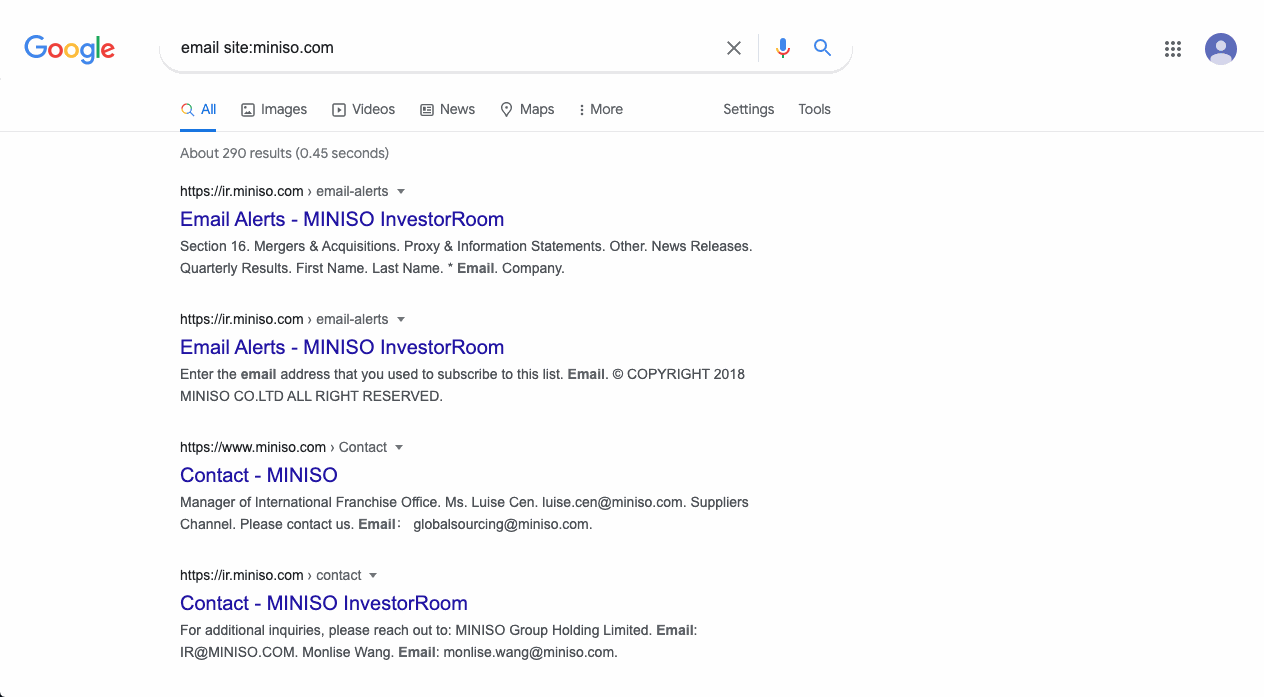Expand dropdown arrow beside first email-alerts URL
The image size is (1264, 697).
[x=401, y=191]
